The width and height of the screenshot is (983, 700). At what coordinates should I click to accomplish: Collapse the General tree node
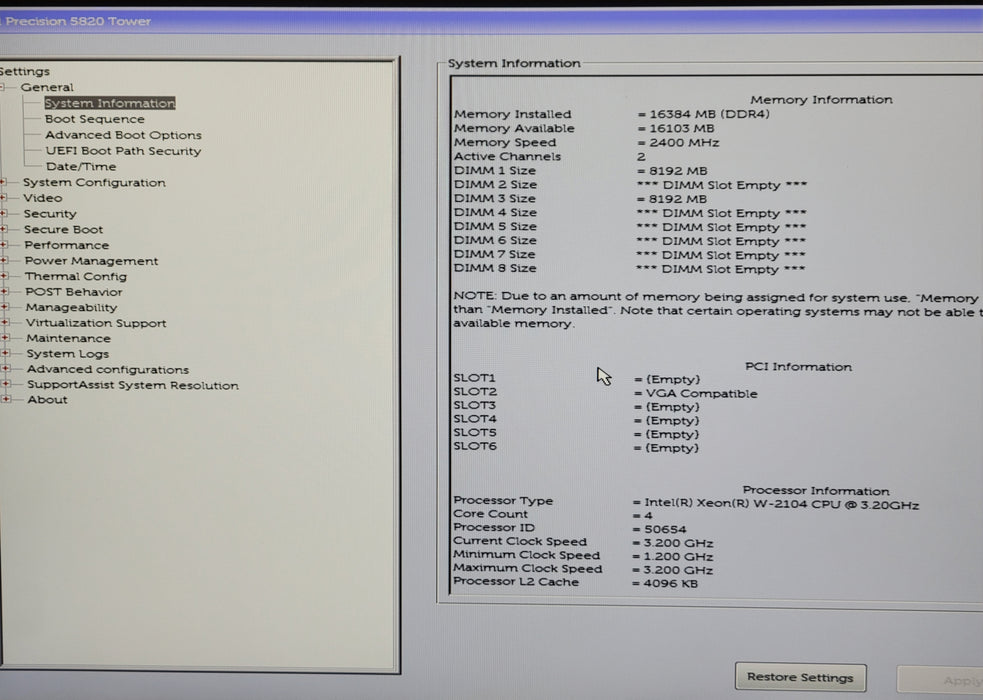[x=3, y=88]
